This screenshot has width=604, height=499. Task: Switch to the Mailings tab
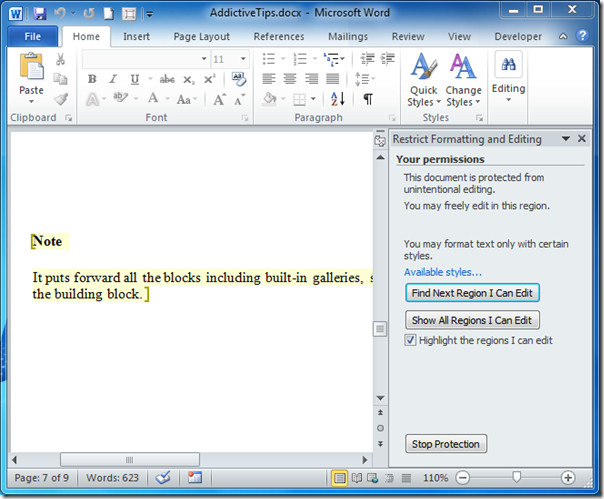pyautogui.click(x=348, y=37)
